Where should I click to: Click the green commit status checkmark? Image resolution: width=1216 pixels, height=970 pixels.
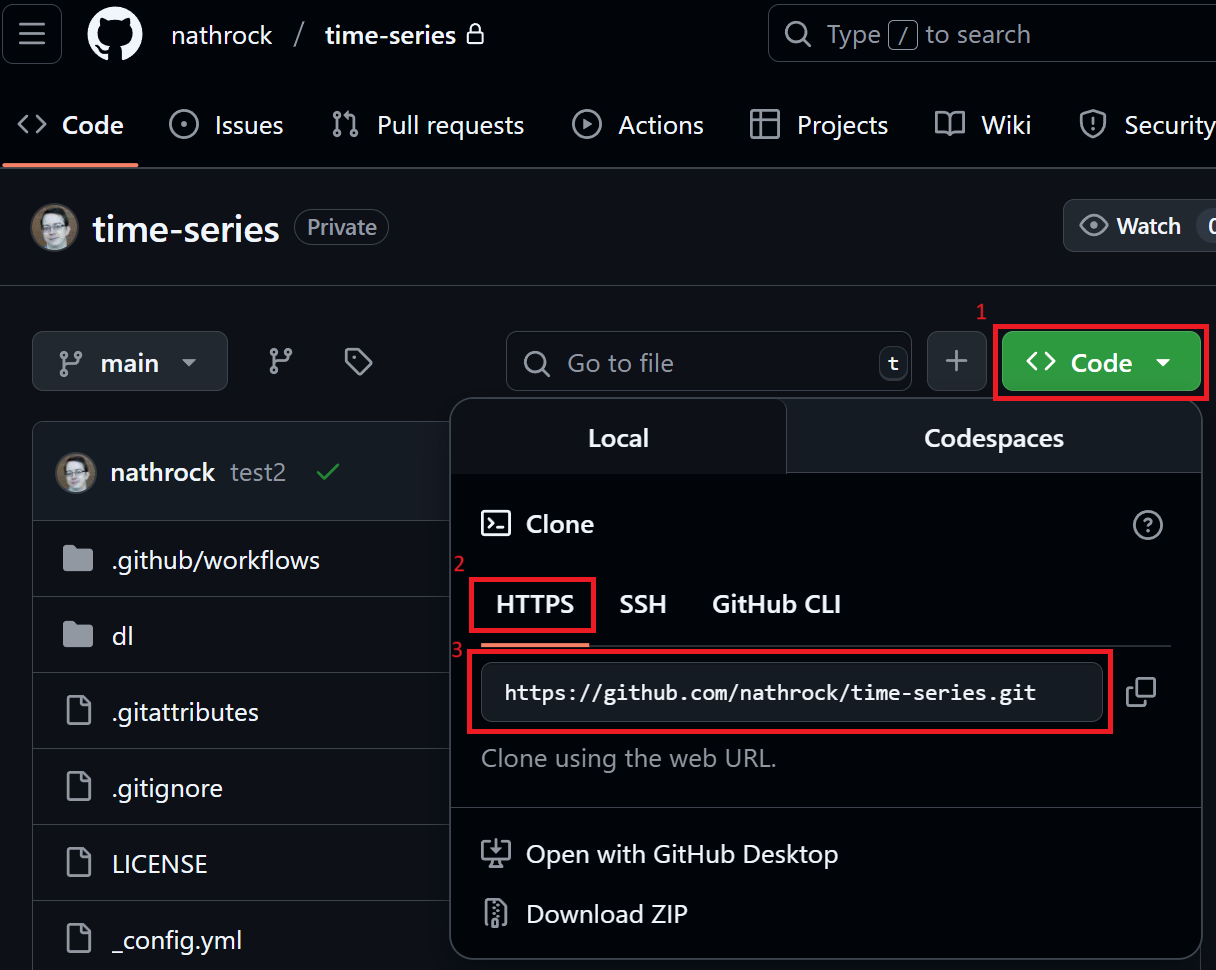click(327, 472)
